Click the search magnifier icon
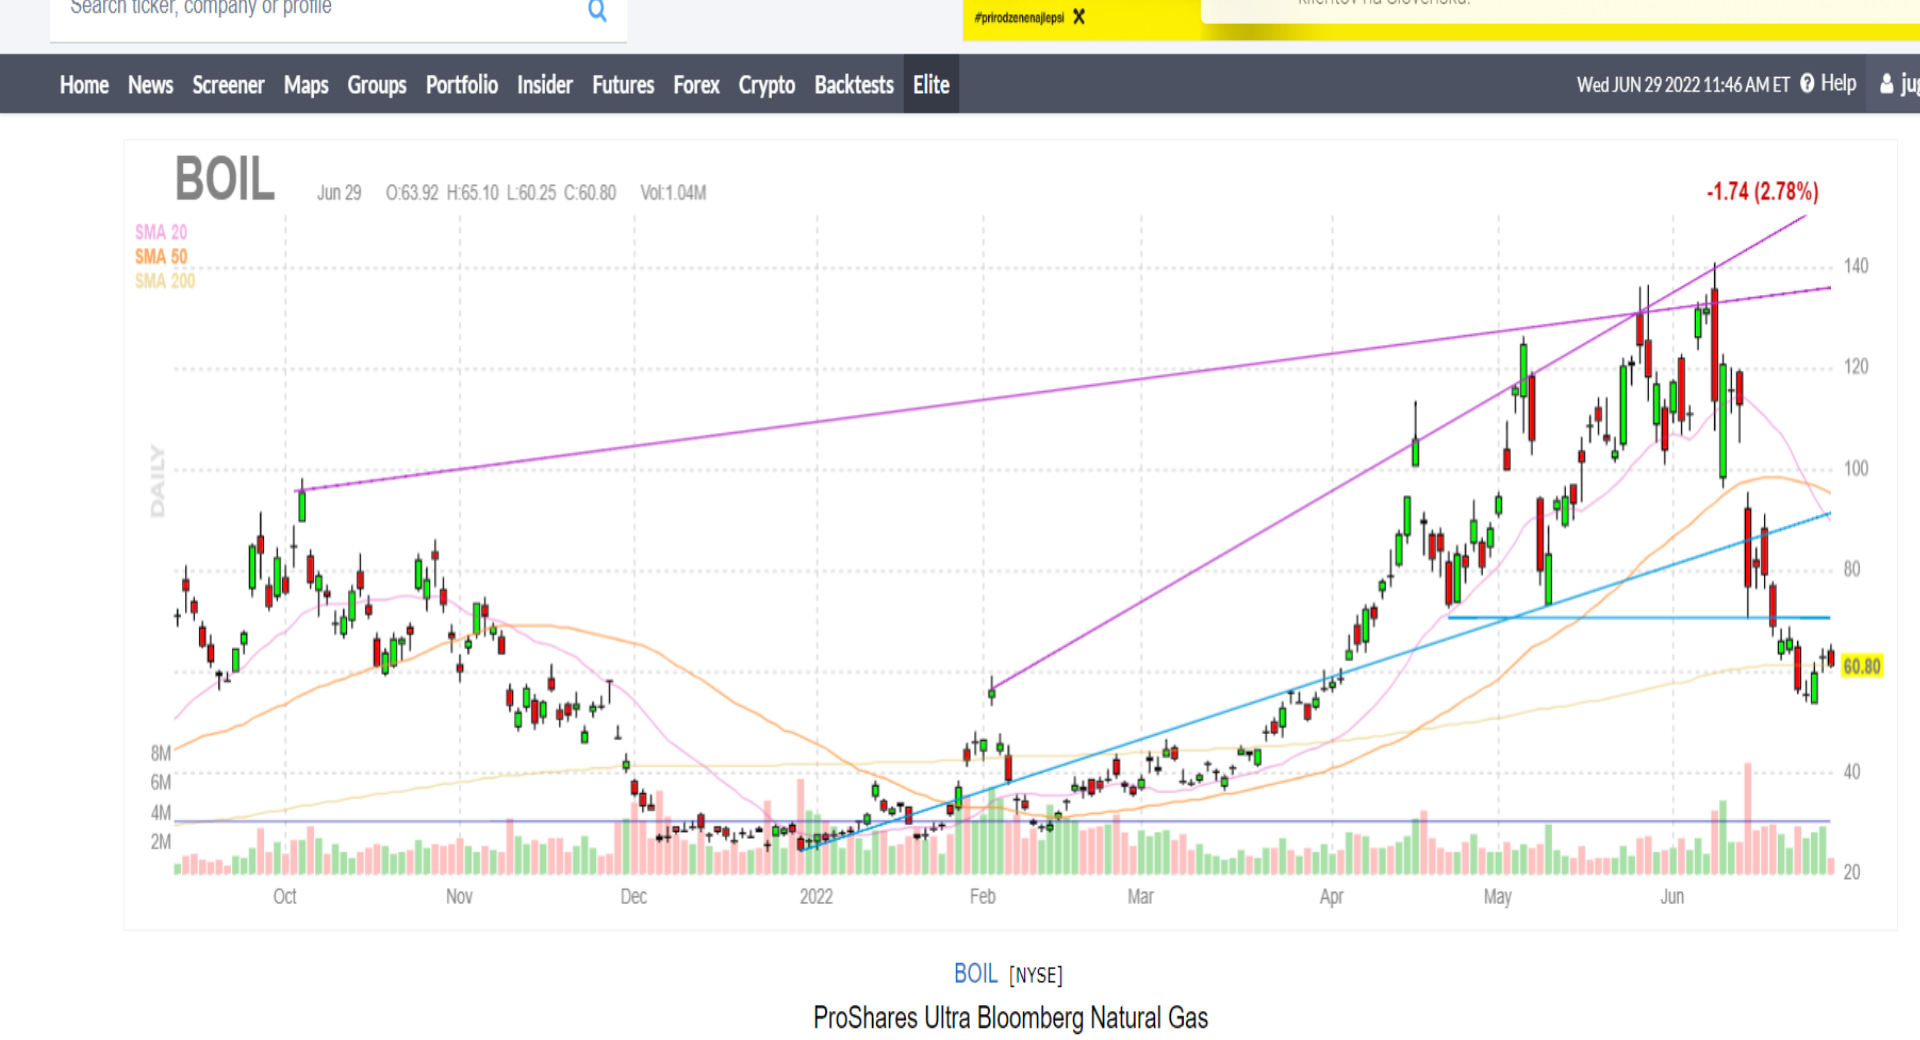1920x1040 pixels. pyautogui.click(x=597, y=11)
